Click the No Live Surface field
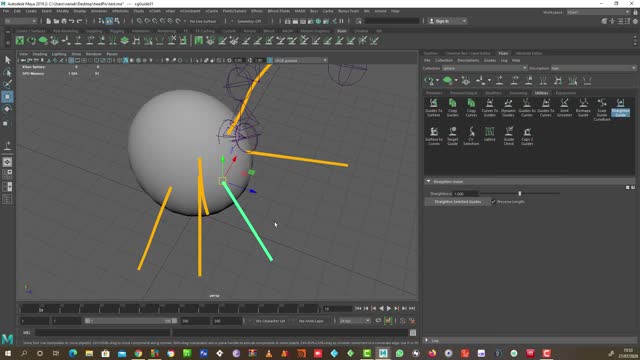 click(203, 21)
